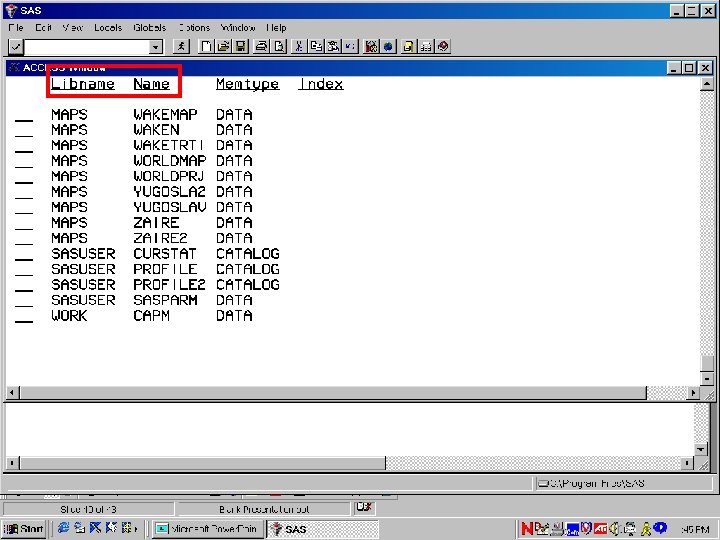This screenshot has height=540, width=720.
Task: Click the small icon right of Blank Presentation status
Action: pos(364,507)
